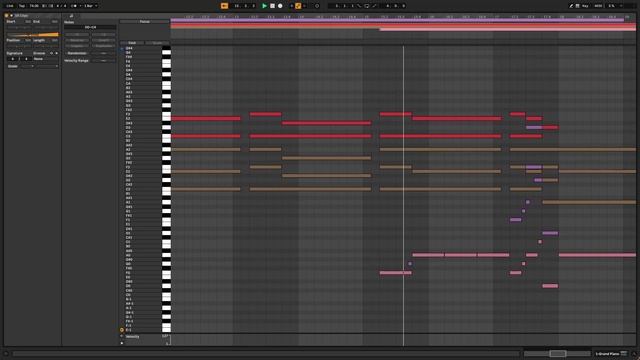This screenshot has height=360, width=640.
Task: Click the tempo field showing 74.00
Action: coord(34,6)
